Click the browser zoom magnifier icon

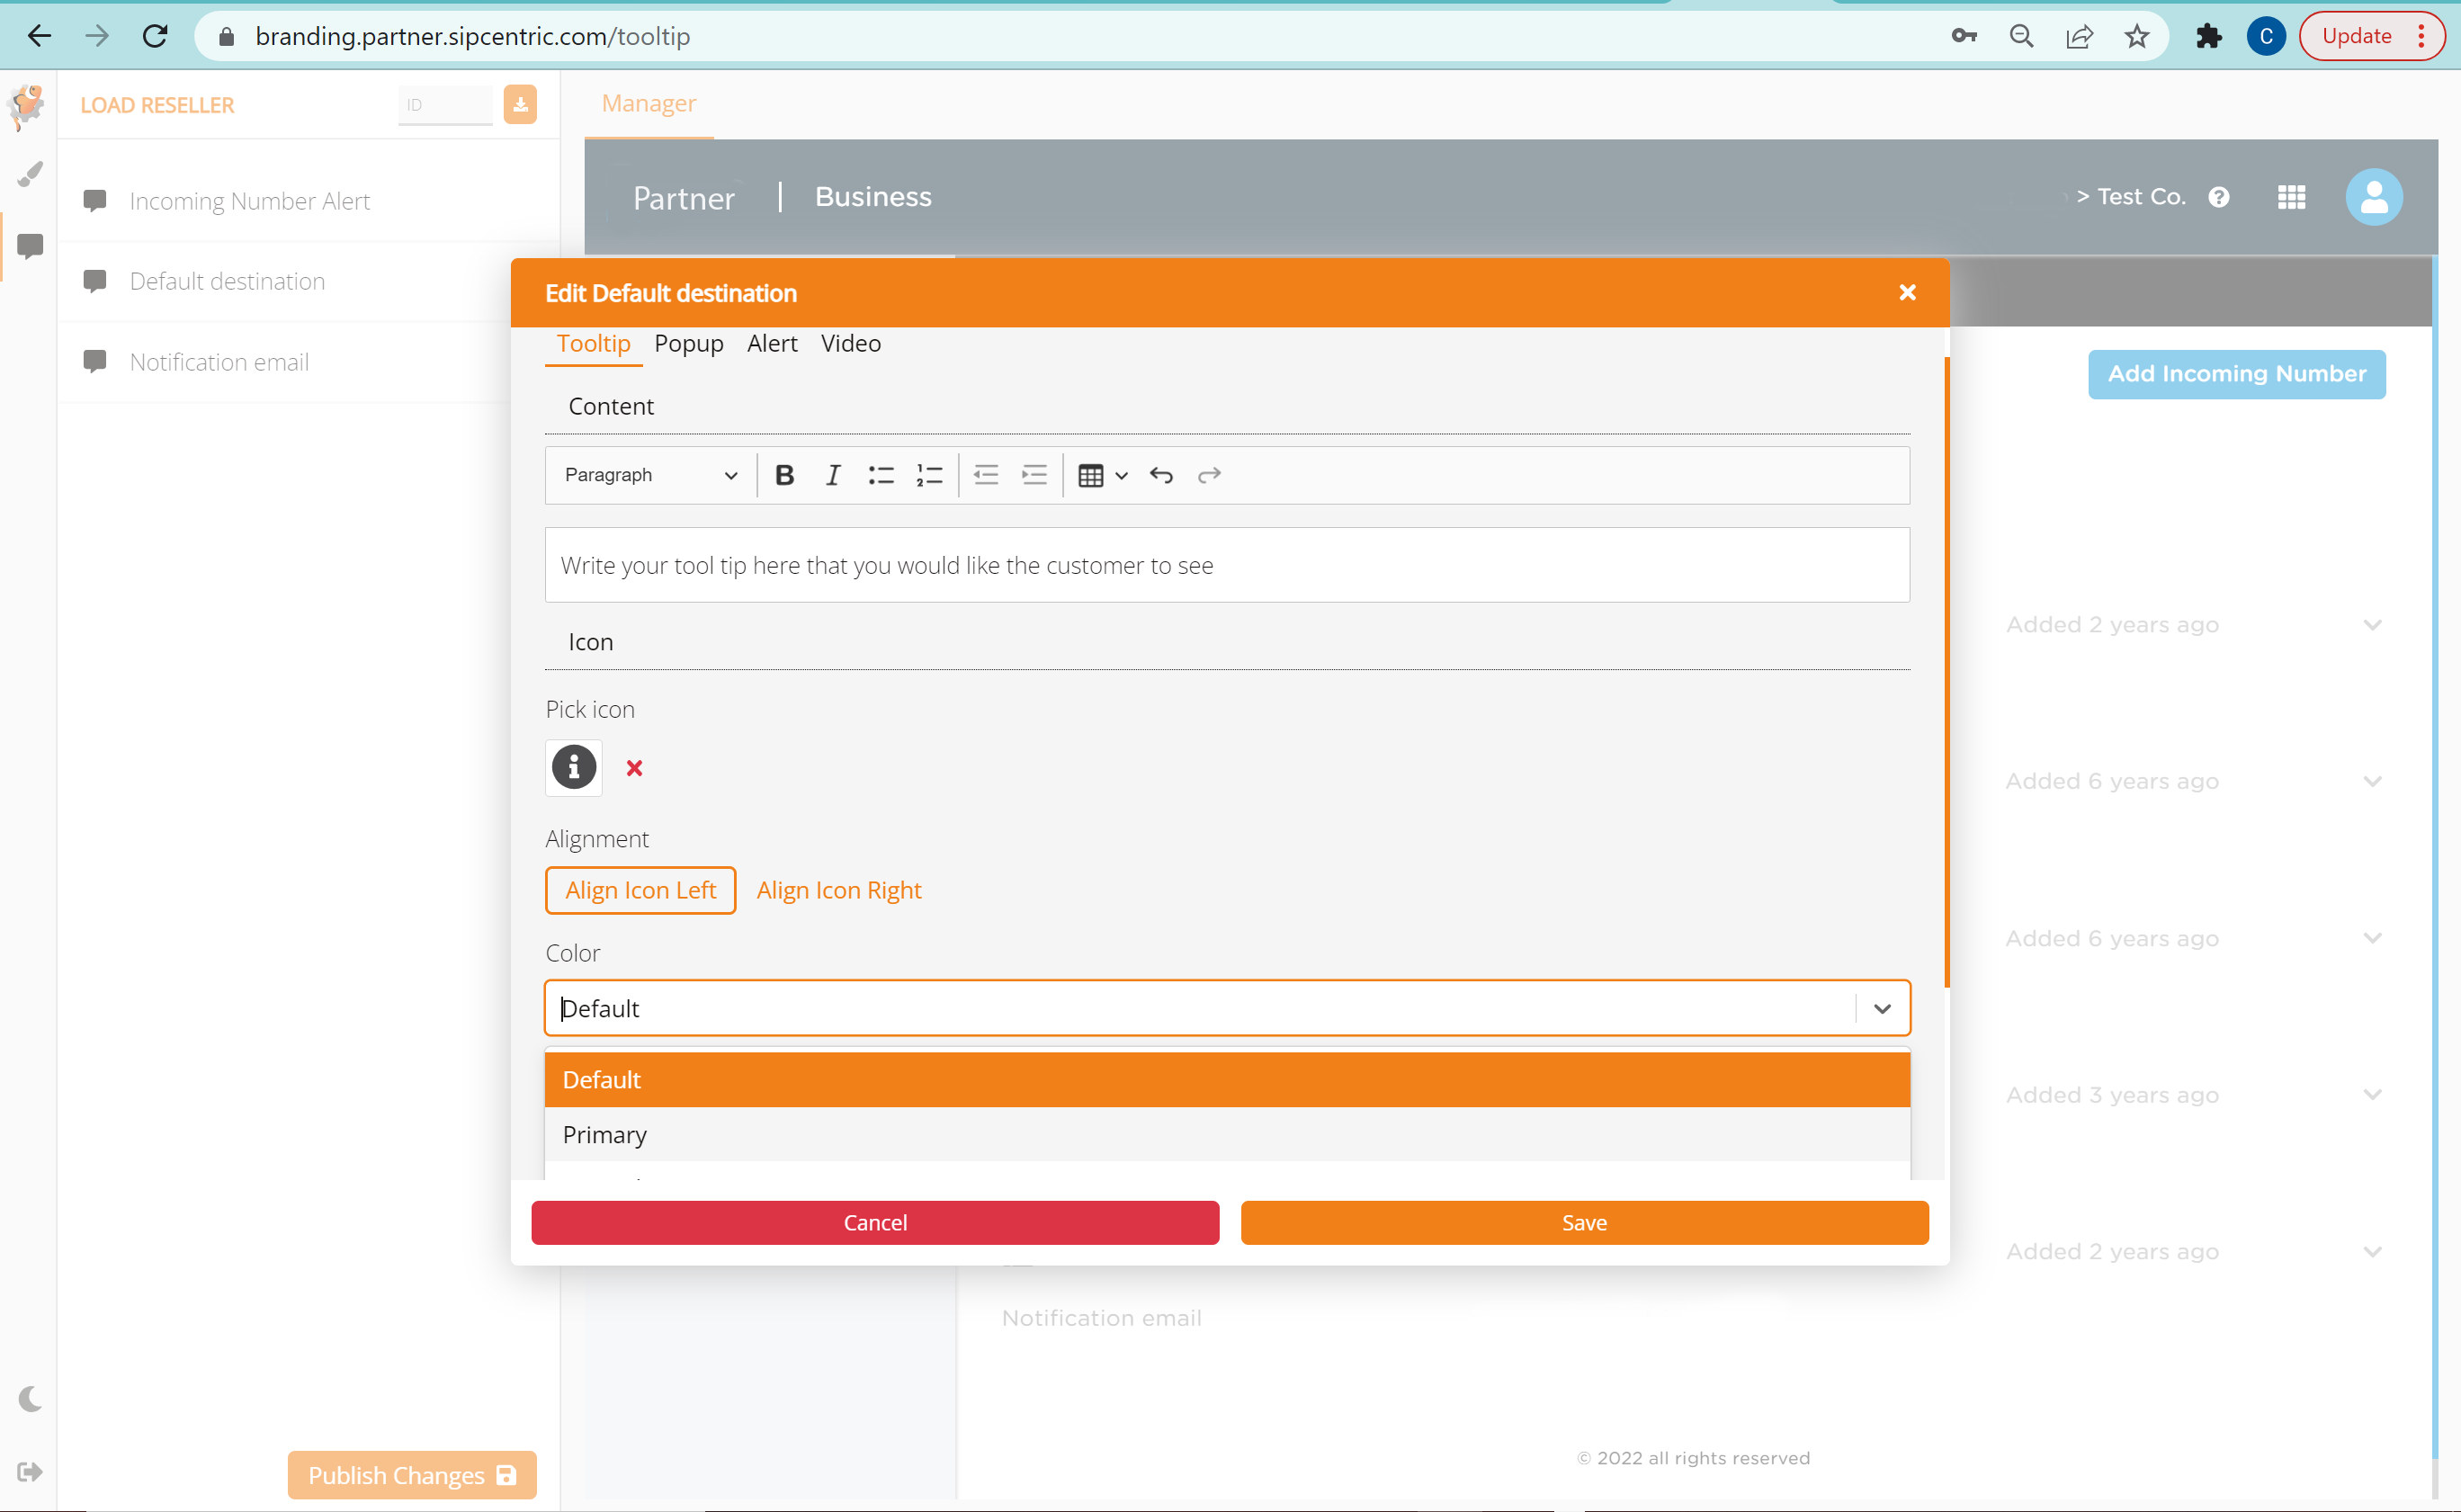[x=2021, y=36]
